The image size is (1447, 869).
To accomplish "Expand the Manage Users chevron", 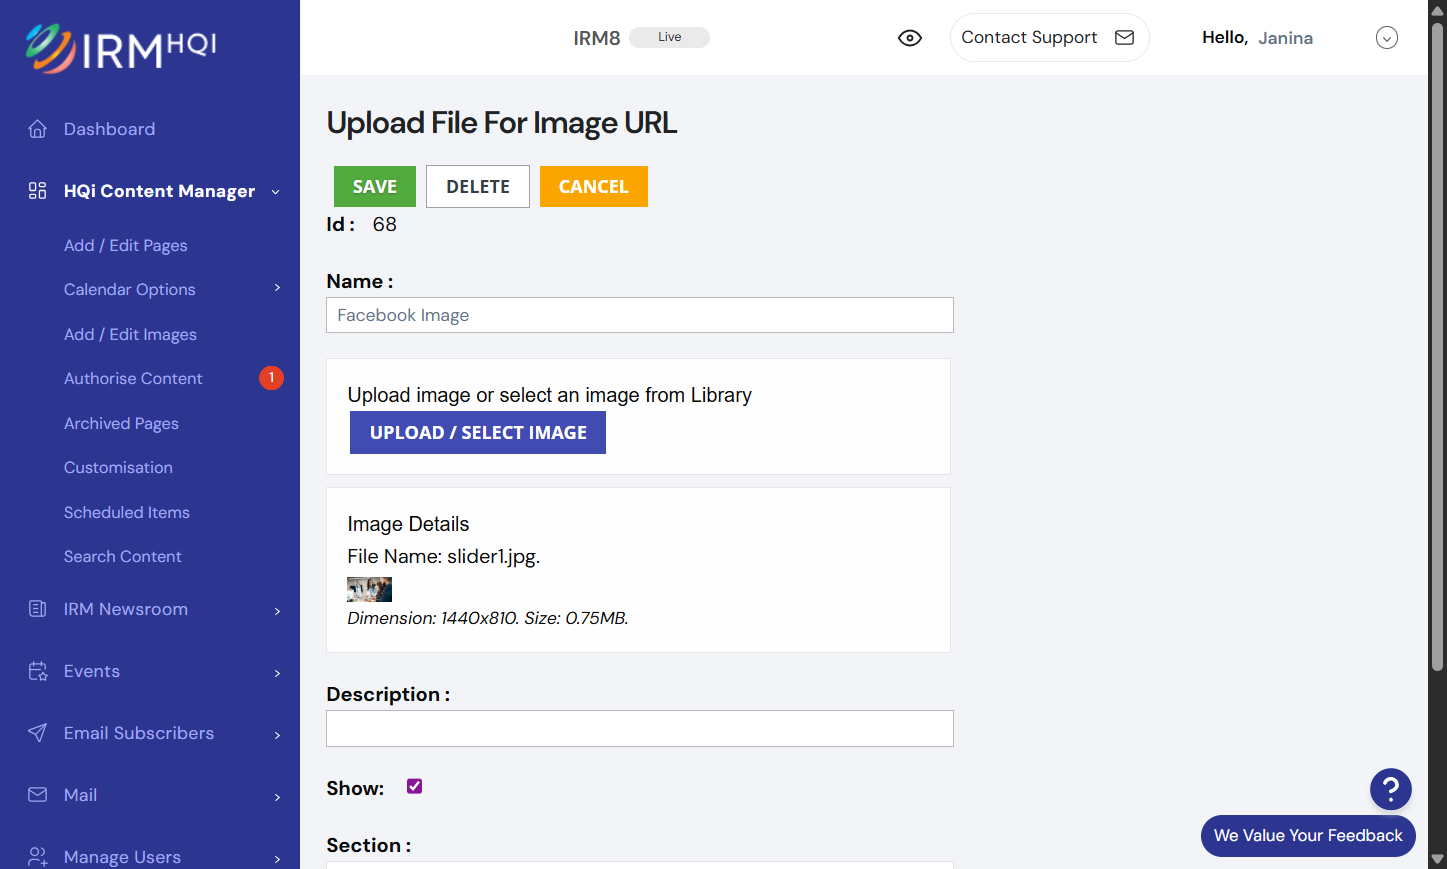I will pos(278,859).
